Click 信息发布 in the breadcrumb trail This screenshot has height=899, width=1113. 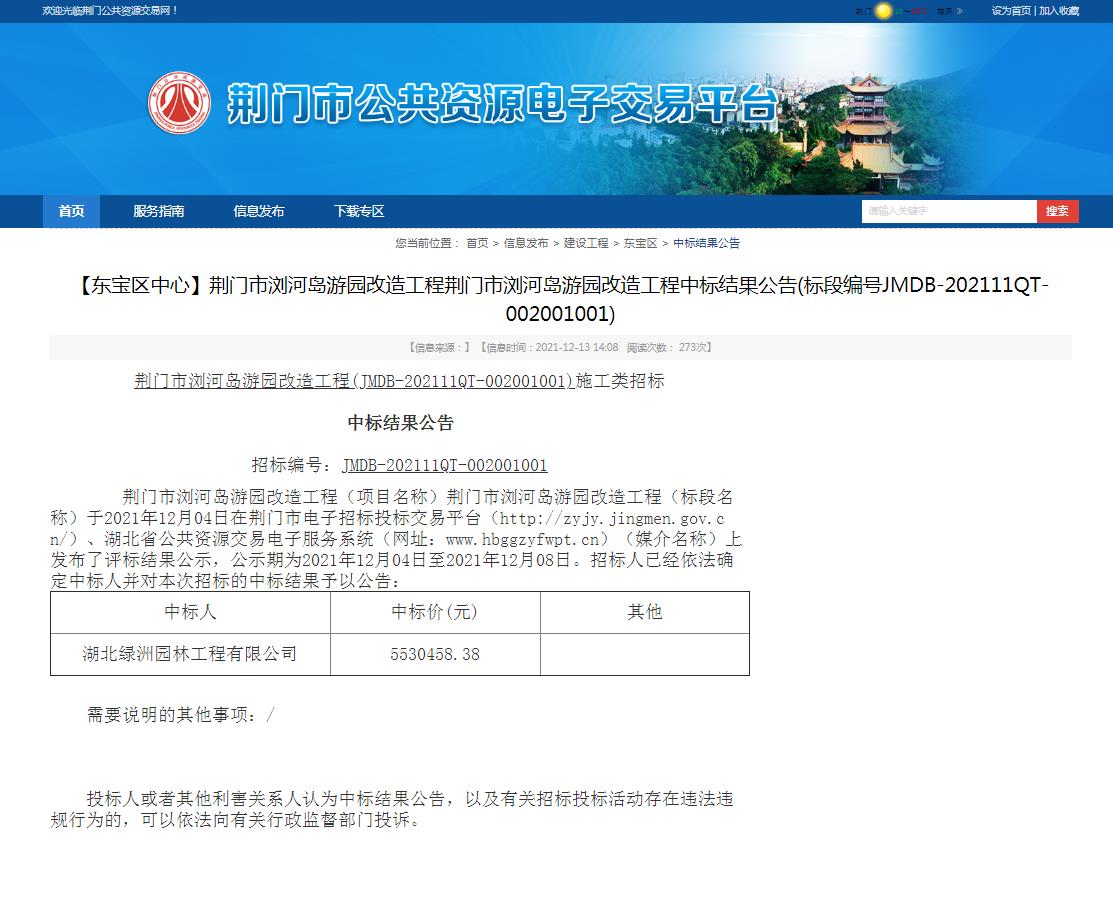coord(526,243)
